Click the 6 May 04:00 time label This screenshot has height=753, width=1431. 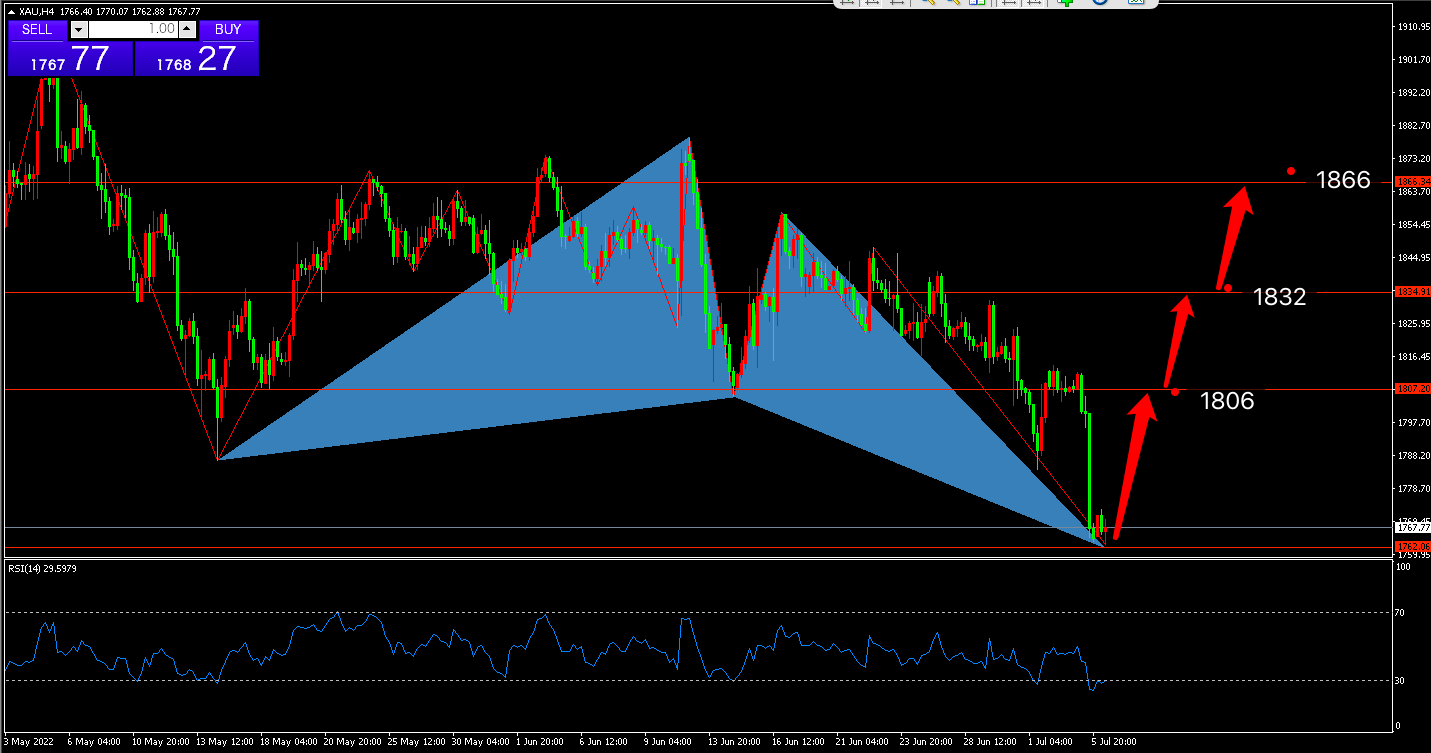pyautogui.click(x=95, y=742)
